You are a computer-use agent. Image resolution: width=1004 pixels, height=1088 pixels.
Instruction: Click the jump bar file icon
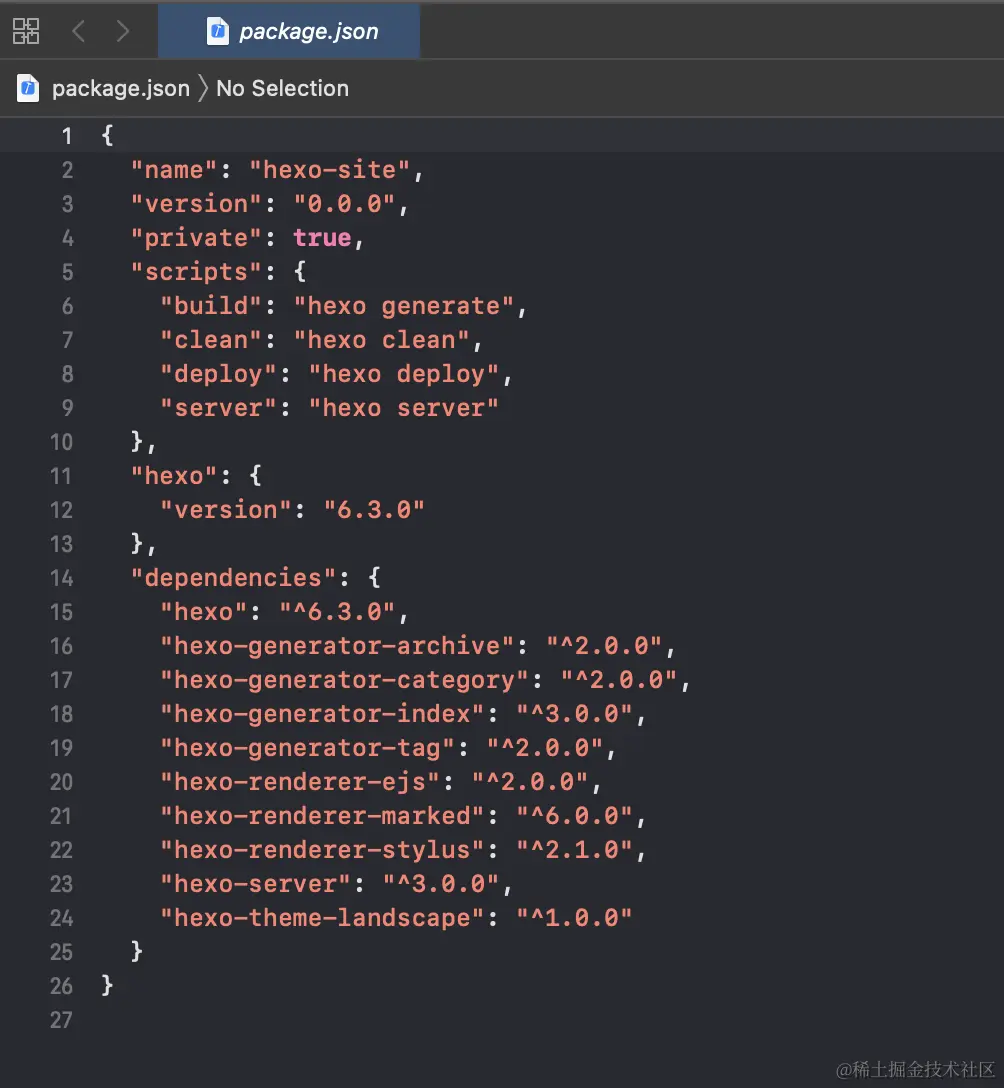click(28, 88)
